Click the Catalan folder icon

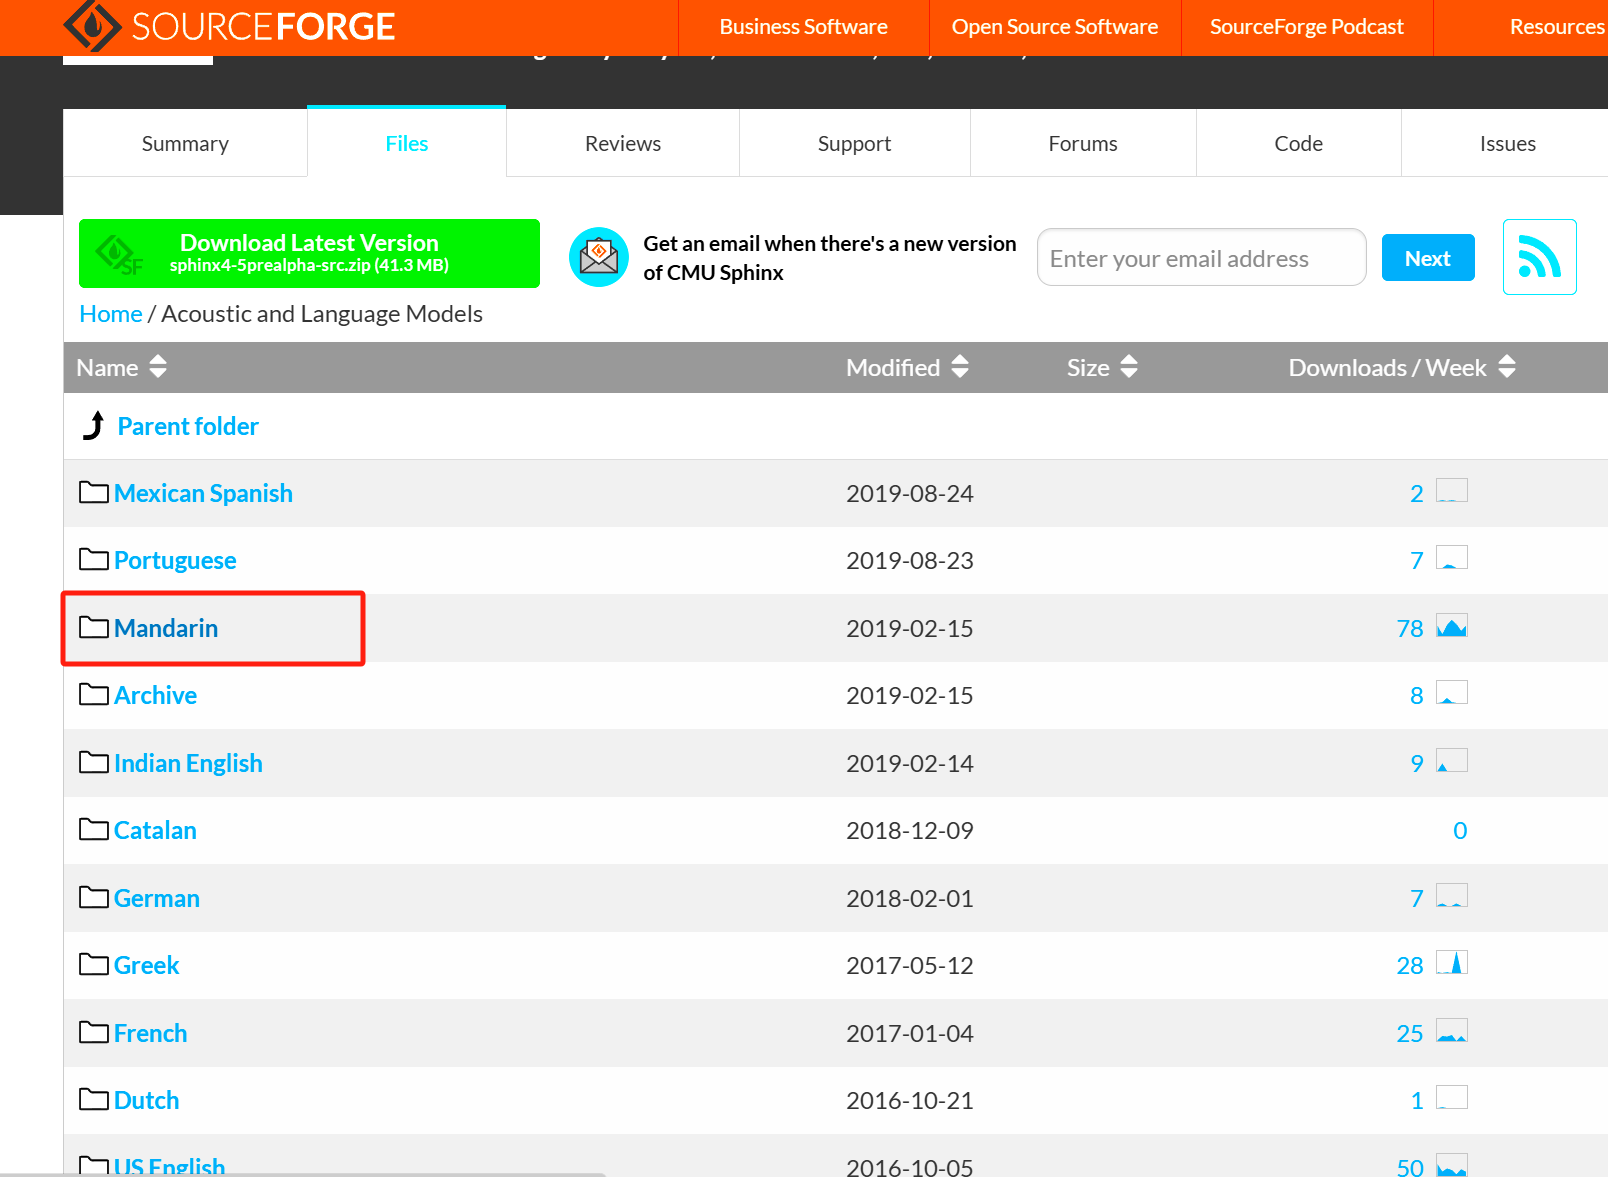pyautogui.click(x=94, y=829)
